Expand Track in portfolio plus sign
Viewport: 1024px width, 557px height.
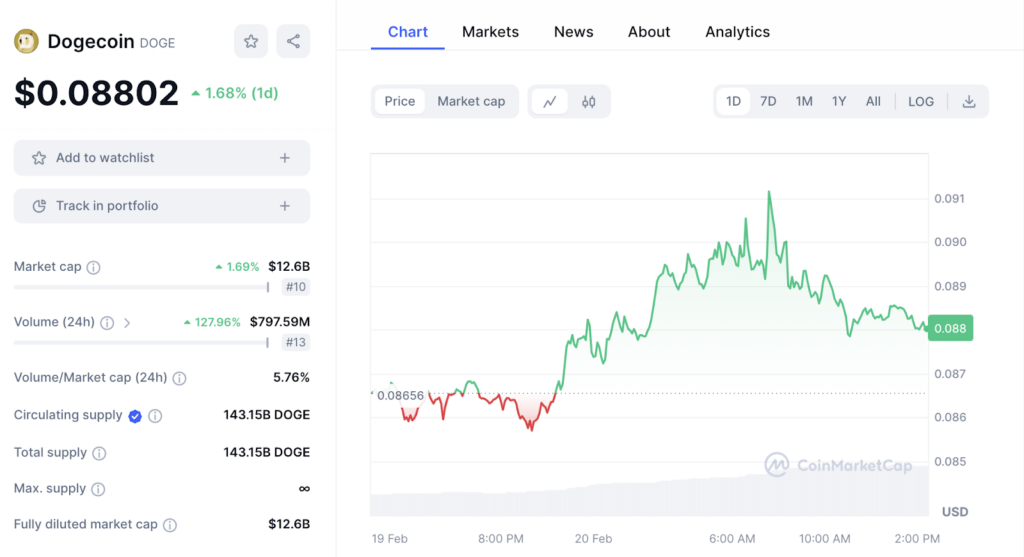coord(285,206)
